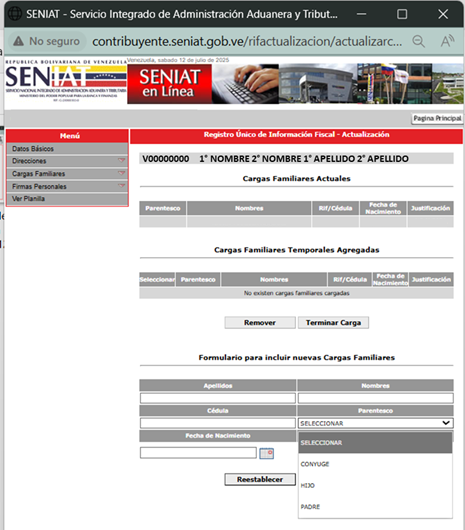Open Direcciones menu item
Viewport: 465px width, 530px height.
pyautogui.click(x=67, y=161)
